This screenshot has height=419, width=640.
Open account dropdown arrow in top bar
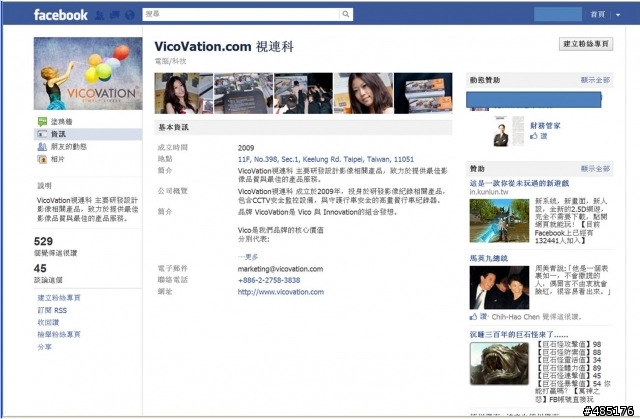(x=618, y=15)
